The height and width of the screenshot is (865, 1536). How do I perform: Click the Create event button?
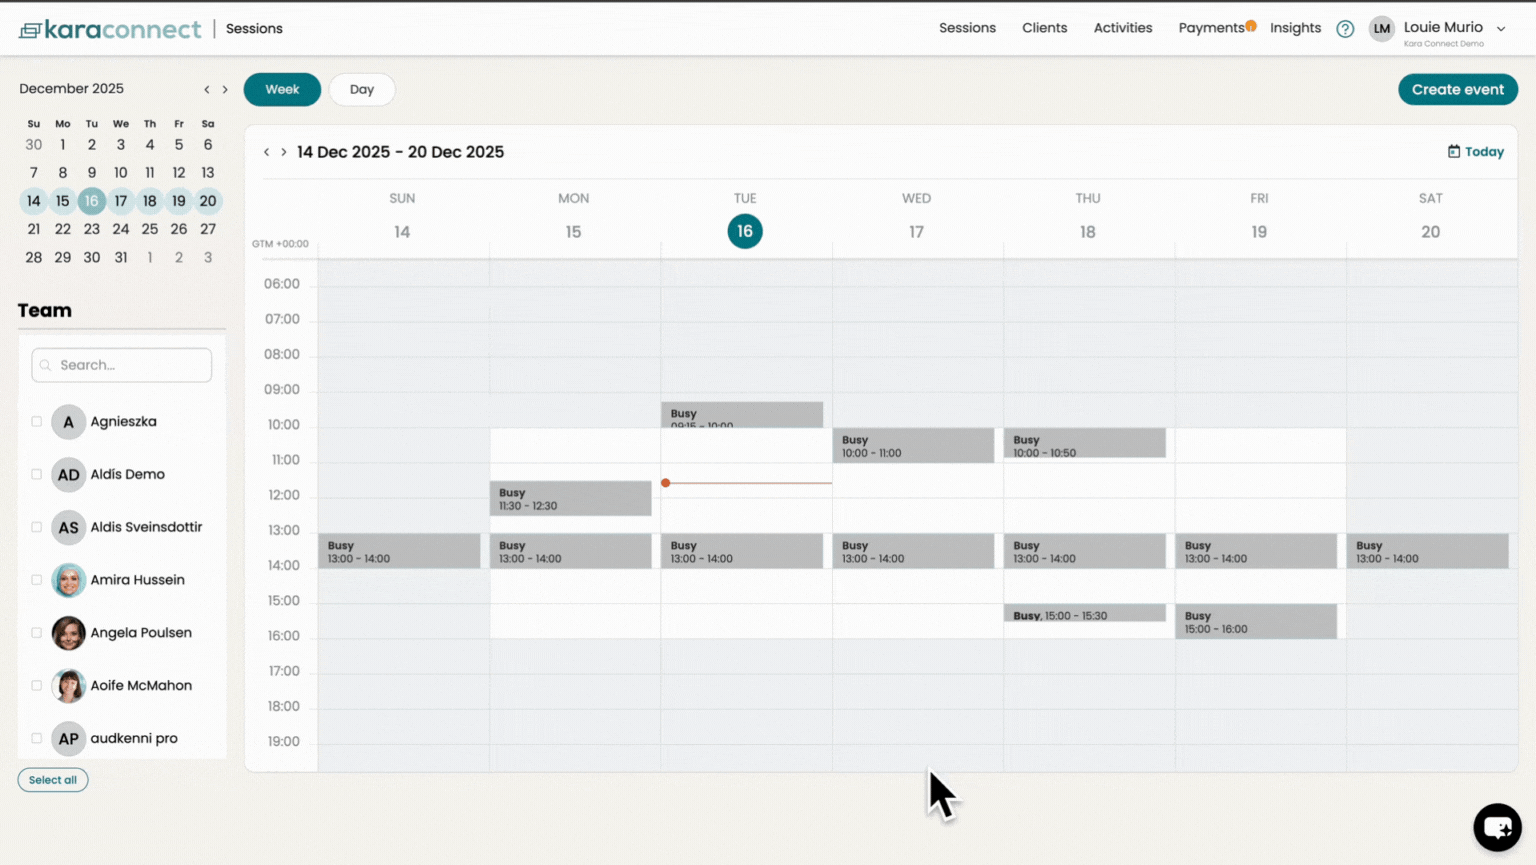tap(1457, 90)
